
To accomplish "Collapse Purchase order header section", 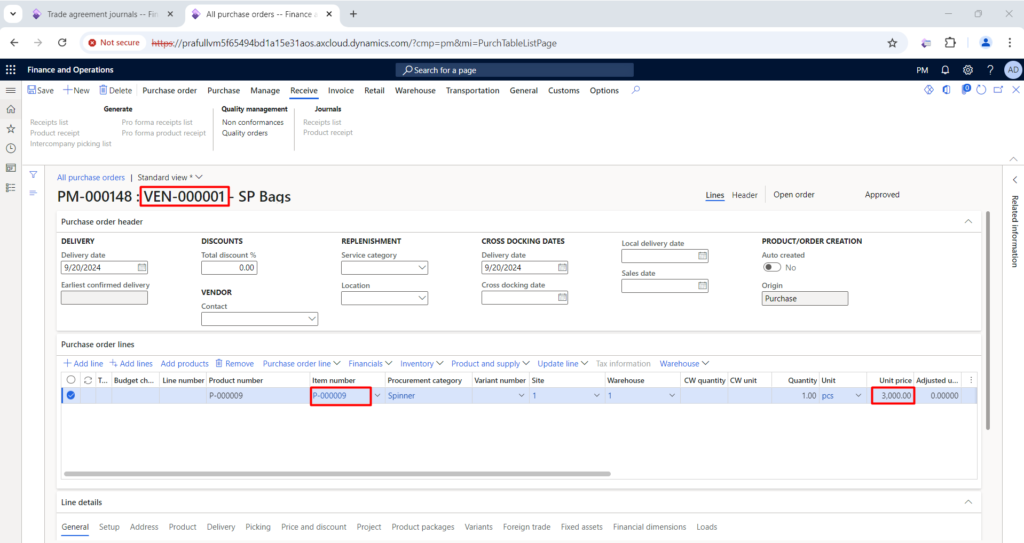I will coord(968,222).
